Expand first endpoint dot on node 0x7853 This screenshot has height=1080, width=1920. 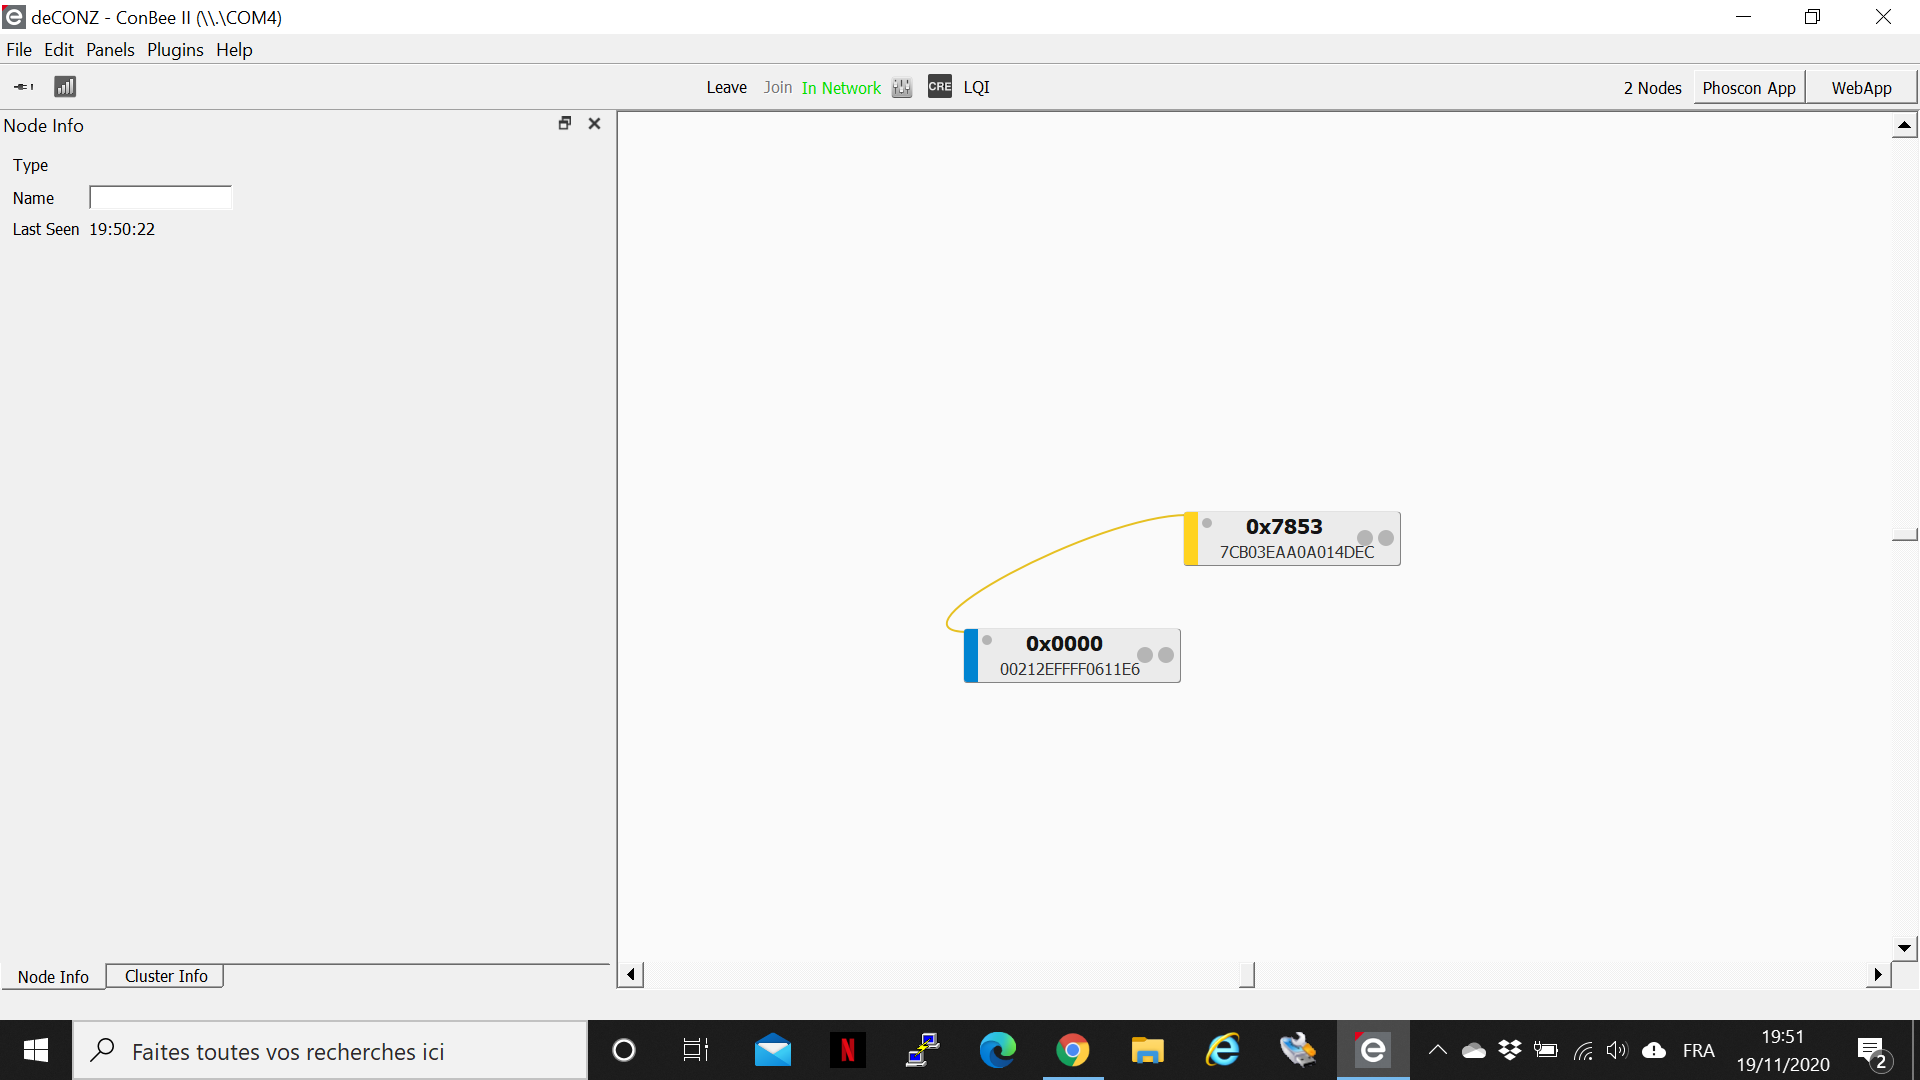(1365, 538)
